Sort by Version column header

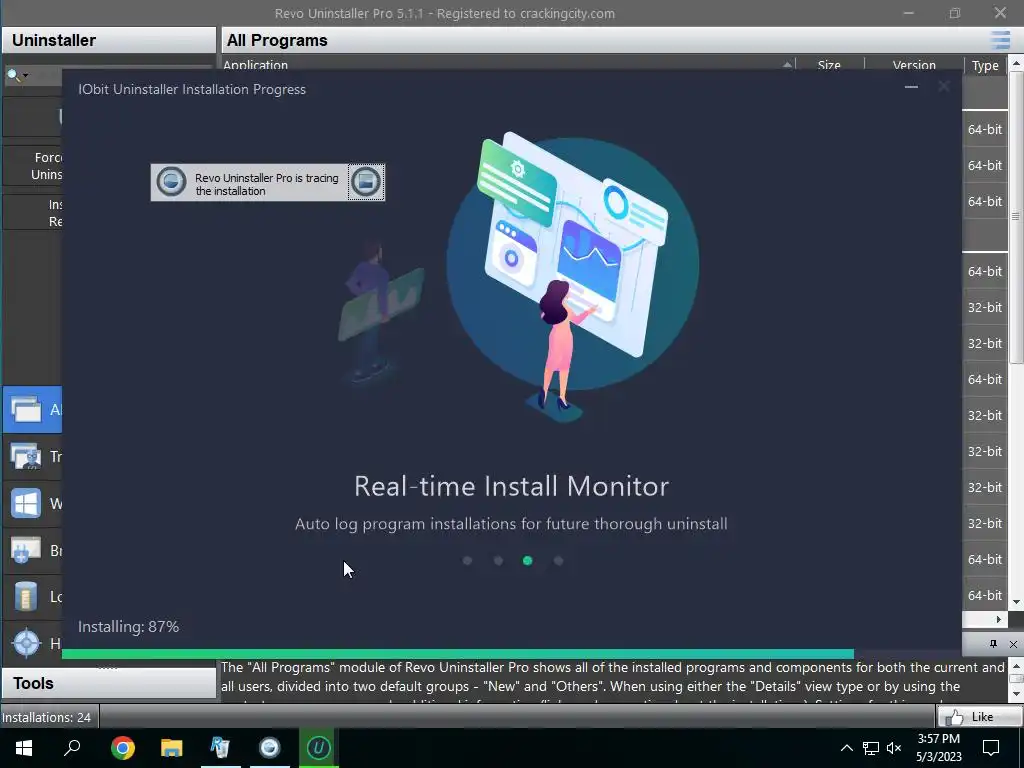[x=914, y=65]
